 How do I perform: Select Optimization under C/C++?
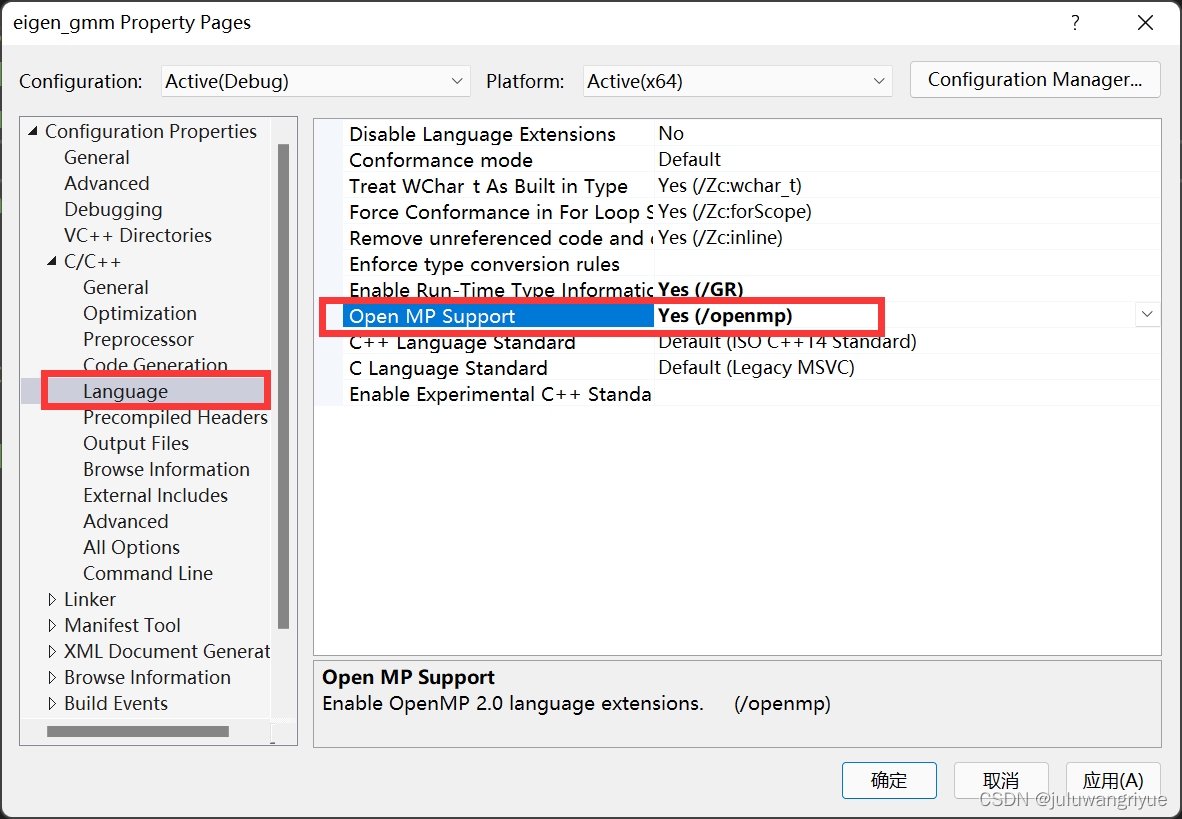pos(139,314)
